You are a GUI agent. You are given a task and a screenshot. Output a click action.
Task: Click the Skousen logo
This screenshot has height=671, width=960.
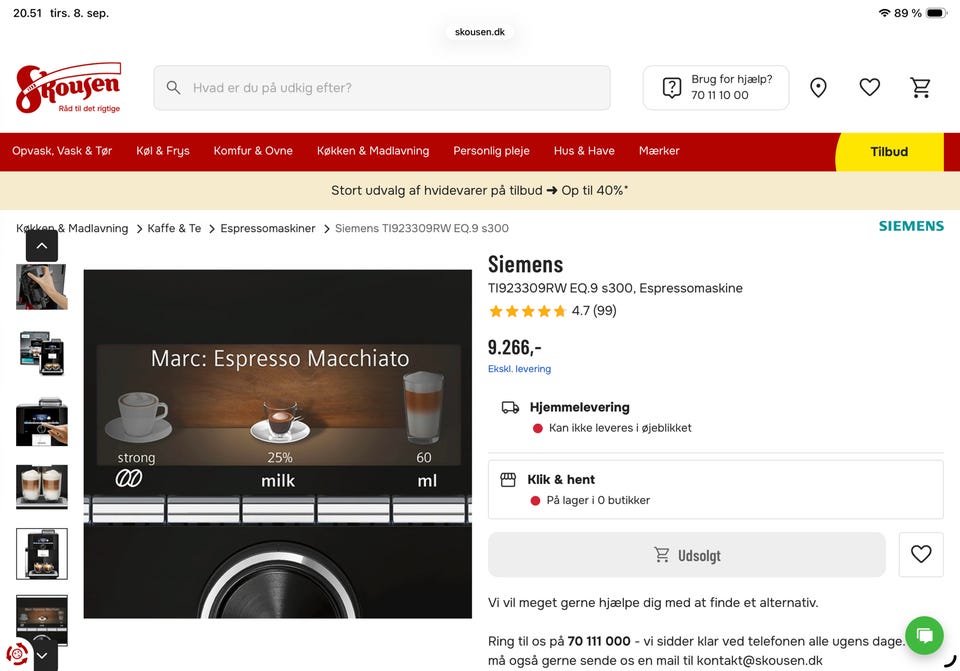click(68, 88)
